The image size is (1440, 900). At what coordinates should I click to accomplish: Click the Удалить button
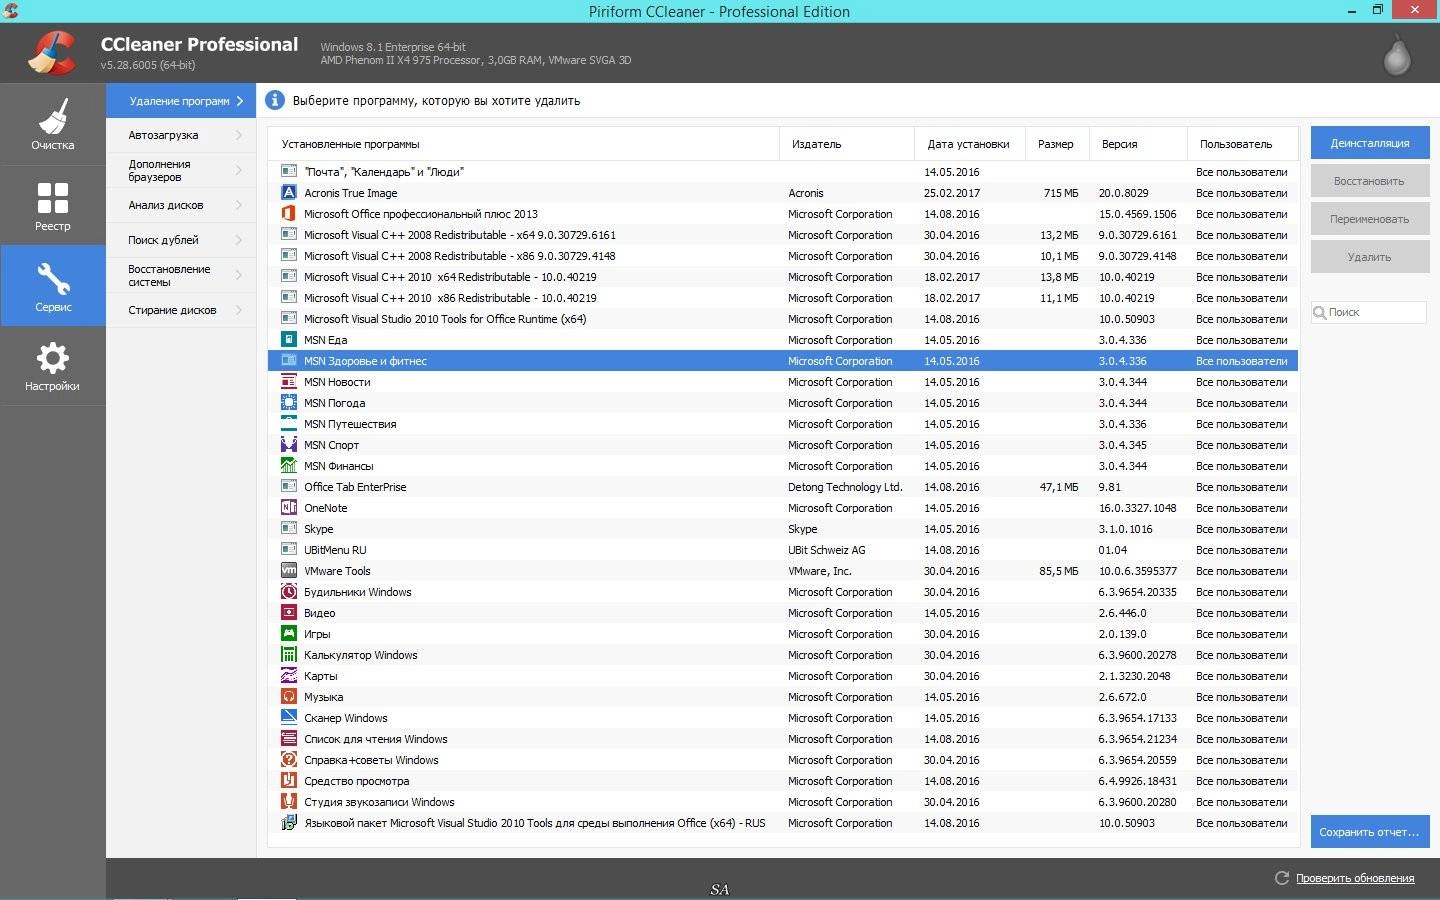click(x=1370, y=257)
